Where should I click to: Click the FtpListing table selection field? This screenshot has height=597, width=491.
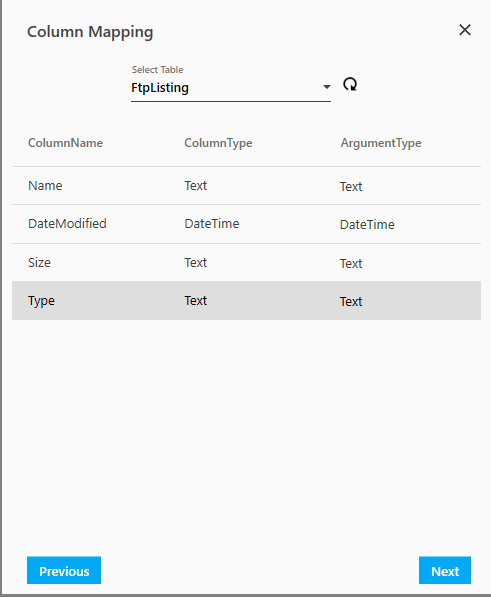point(231,88)
